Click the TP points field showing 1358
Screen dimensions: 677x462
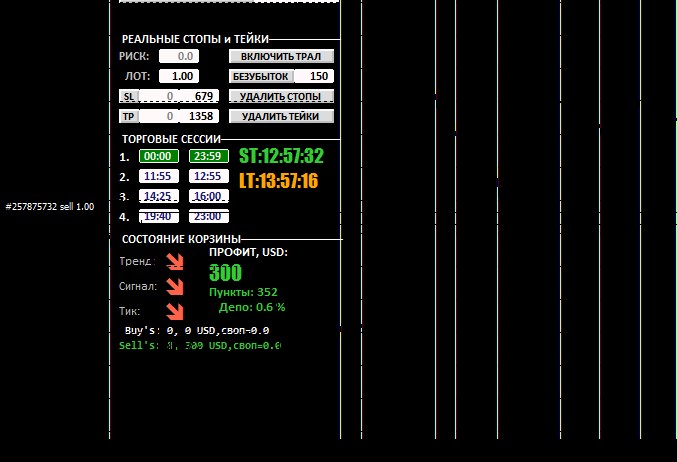click(199, 116)
